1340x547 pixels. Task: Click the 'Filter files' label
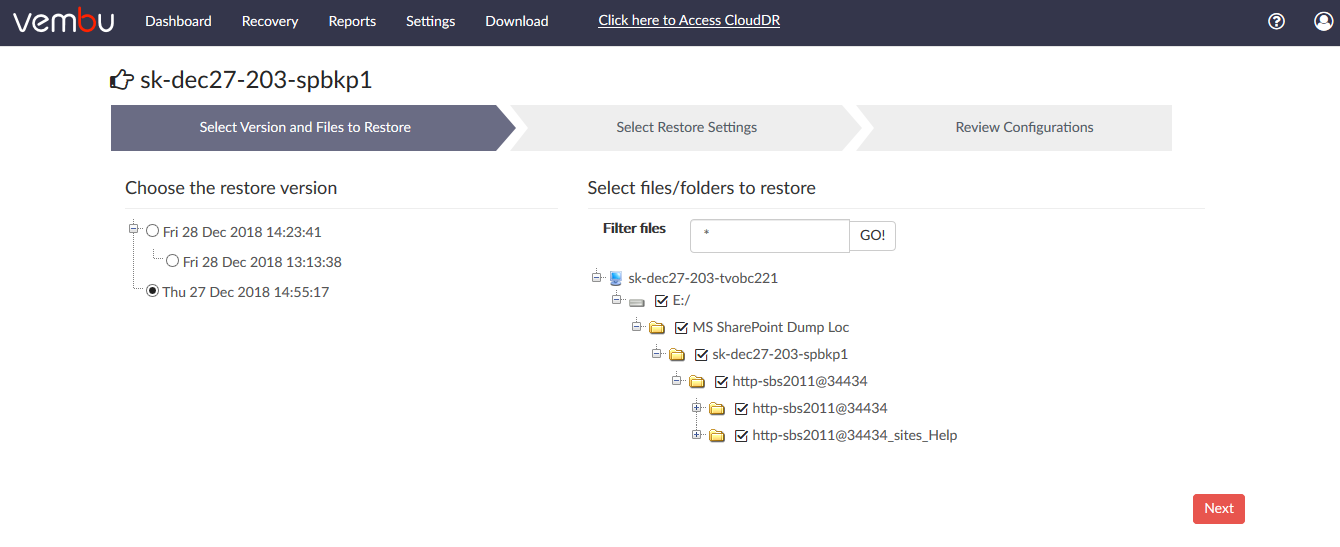[634, 228]
